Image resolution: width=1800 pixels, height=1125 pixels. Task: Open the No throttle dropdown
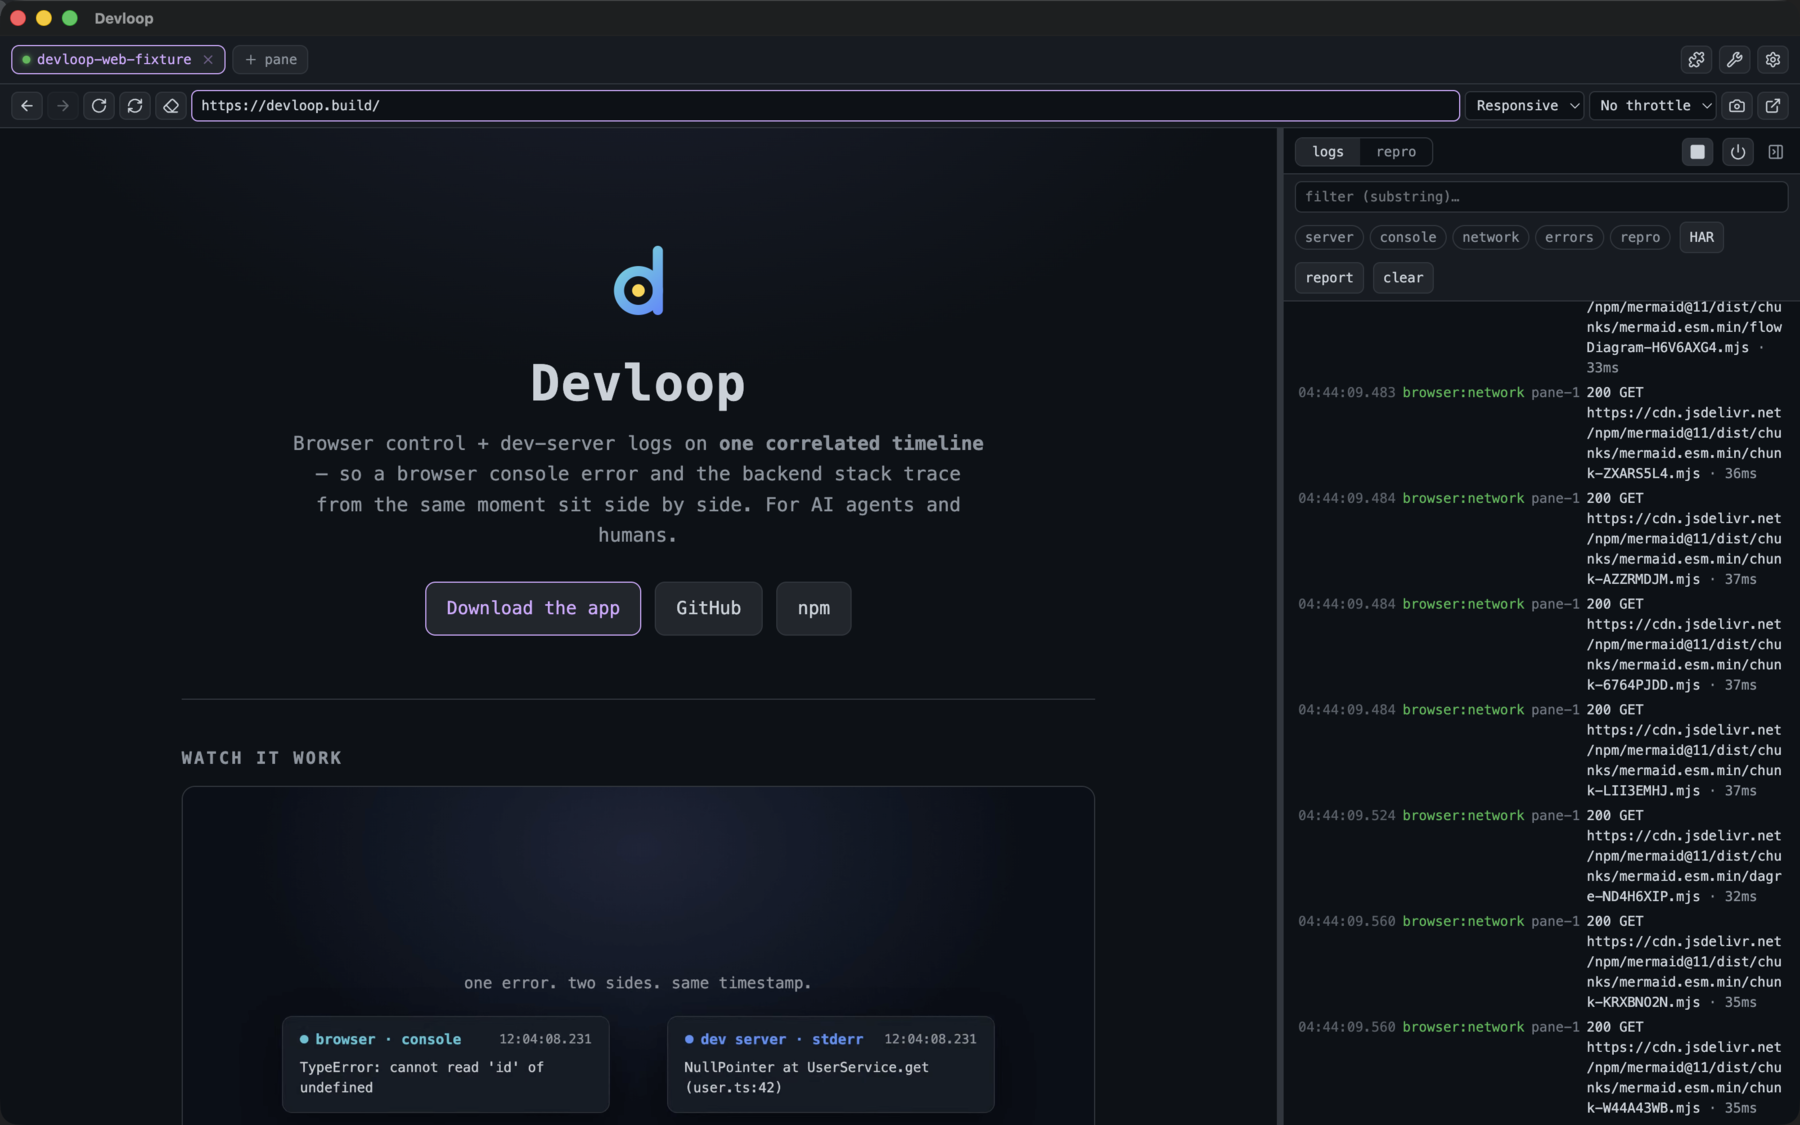click(x=1652, y=105)
